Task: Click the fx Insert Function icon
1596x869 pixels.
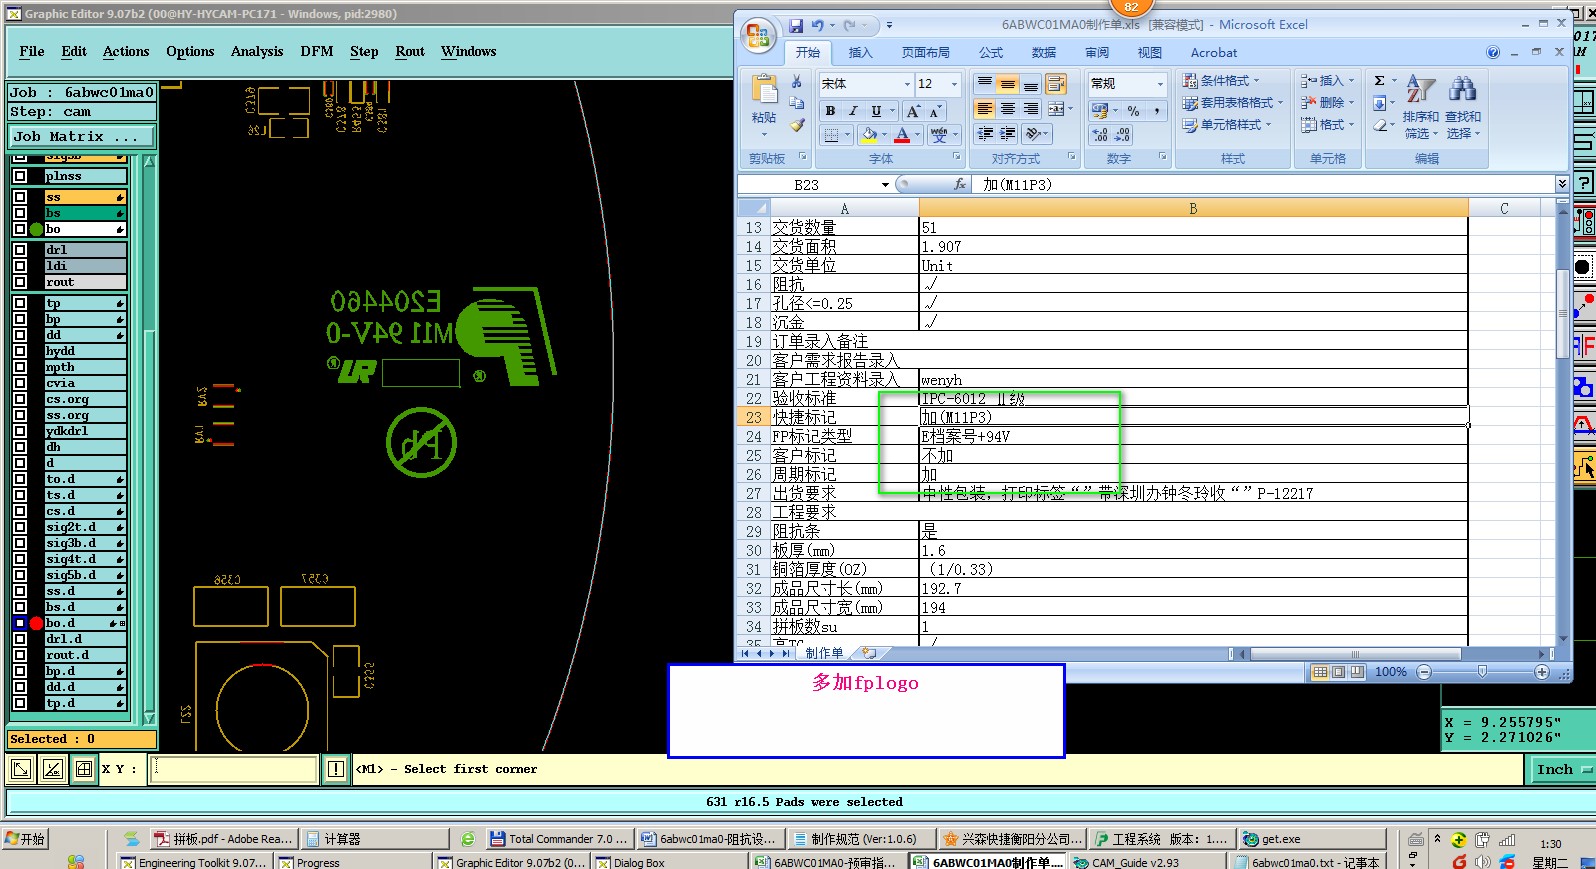Action: [960, 184]
